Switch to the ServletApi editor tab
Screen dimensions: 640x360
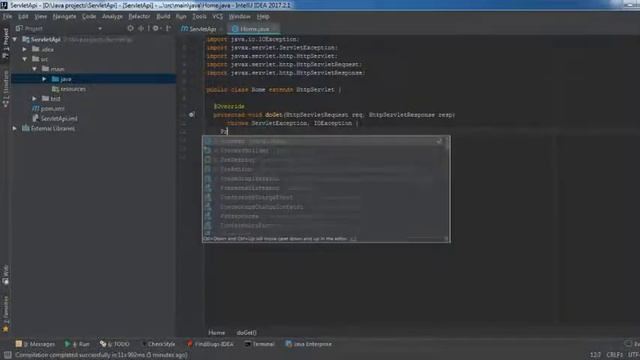[201, 29]
